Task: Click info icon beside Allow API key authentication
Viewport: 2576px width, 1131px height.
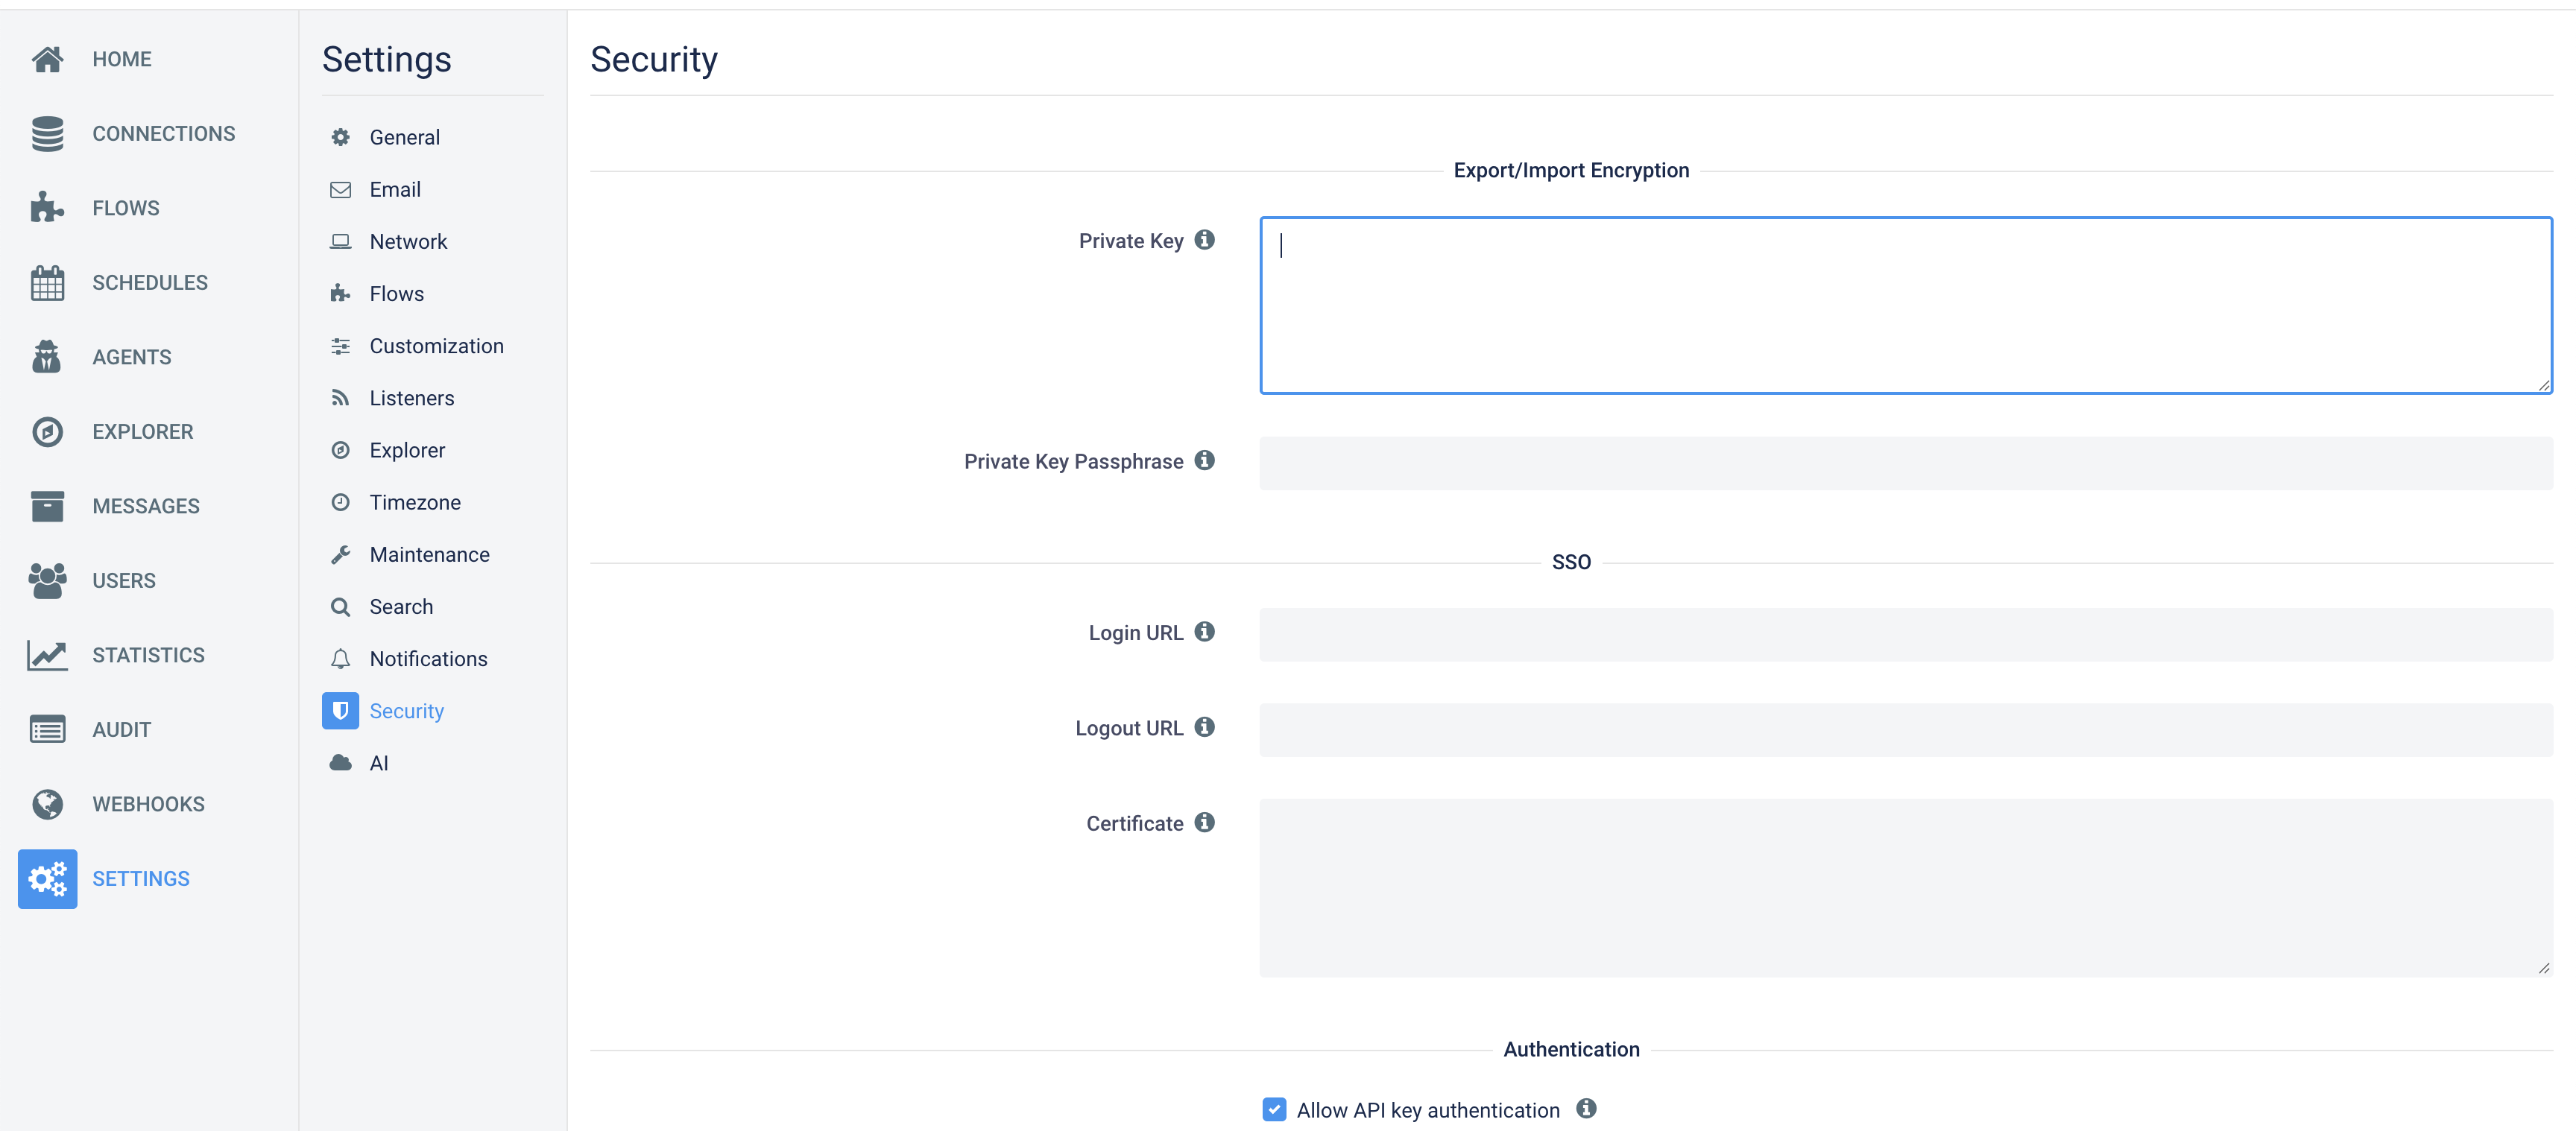Action: [1586, 1108]
